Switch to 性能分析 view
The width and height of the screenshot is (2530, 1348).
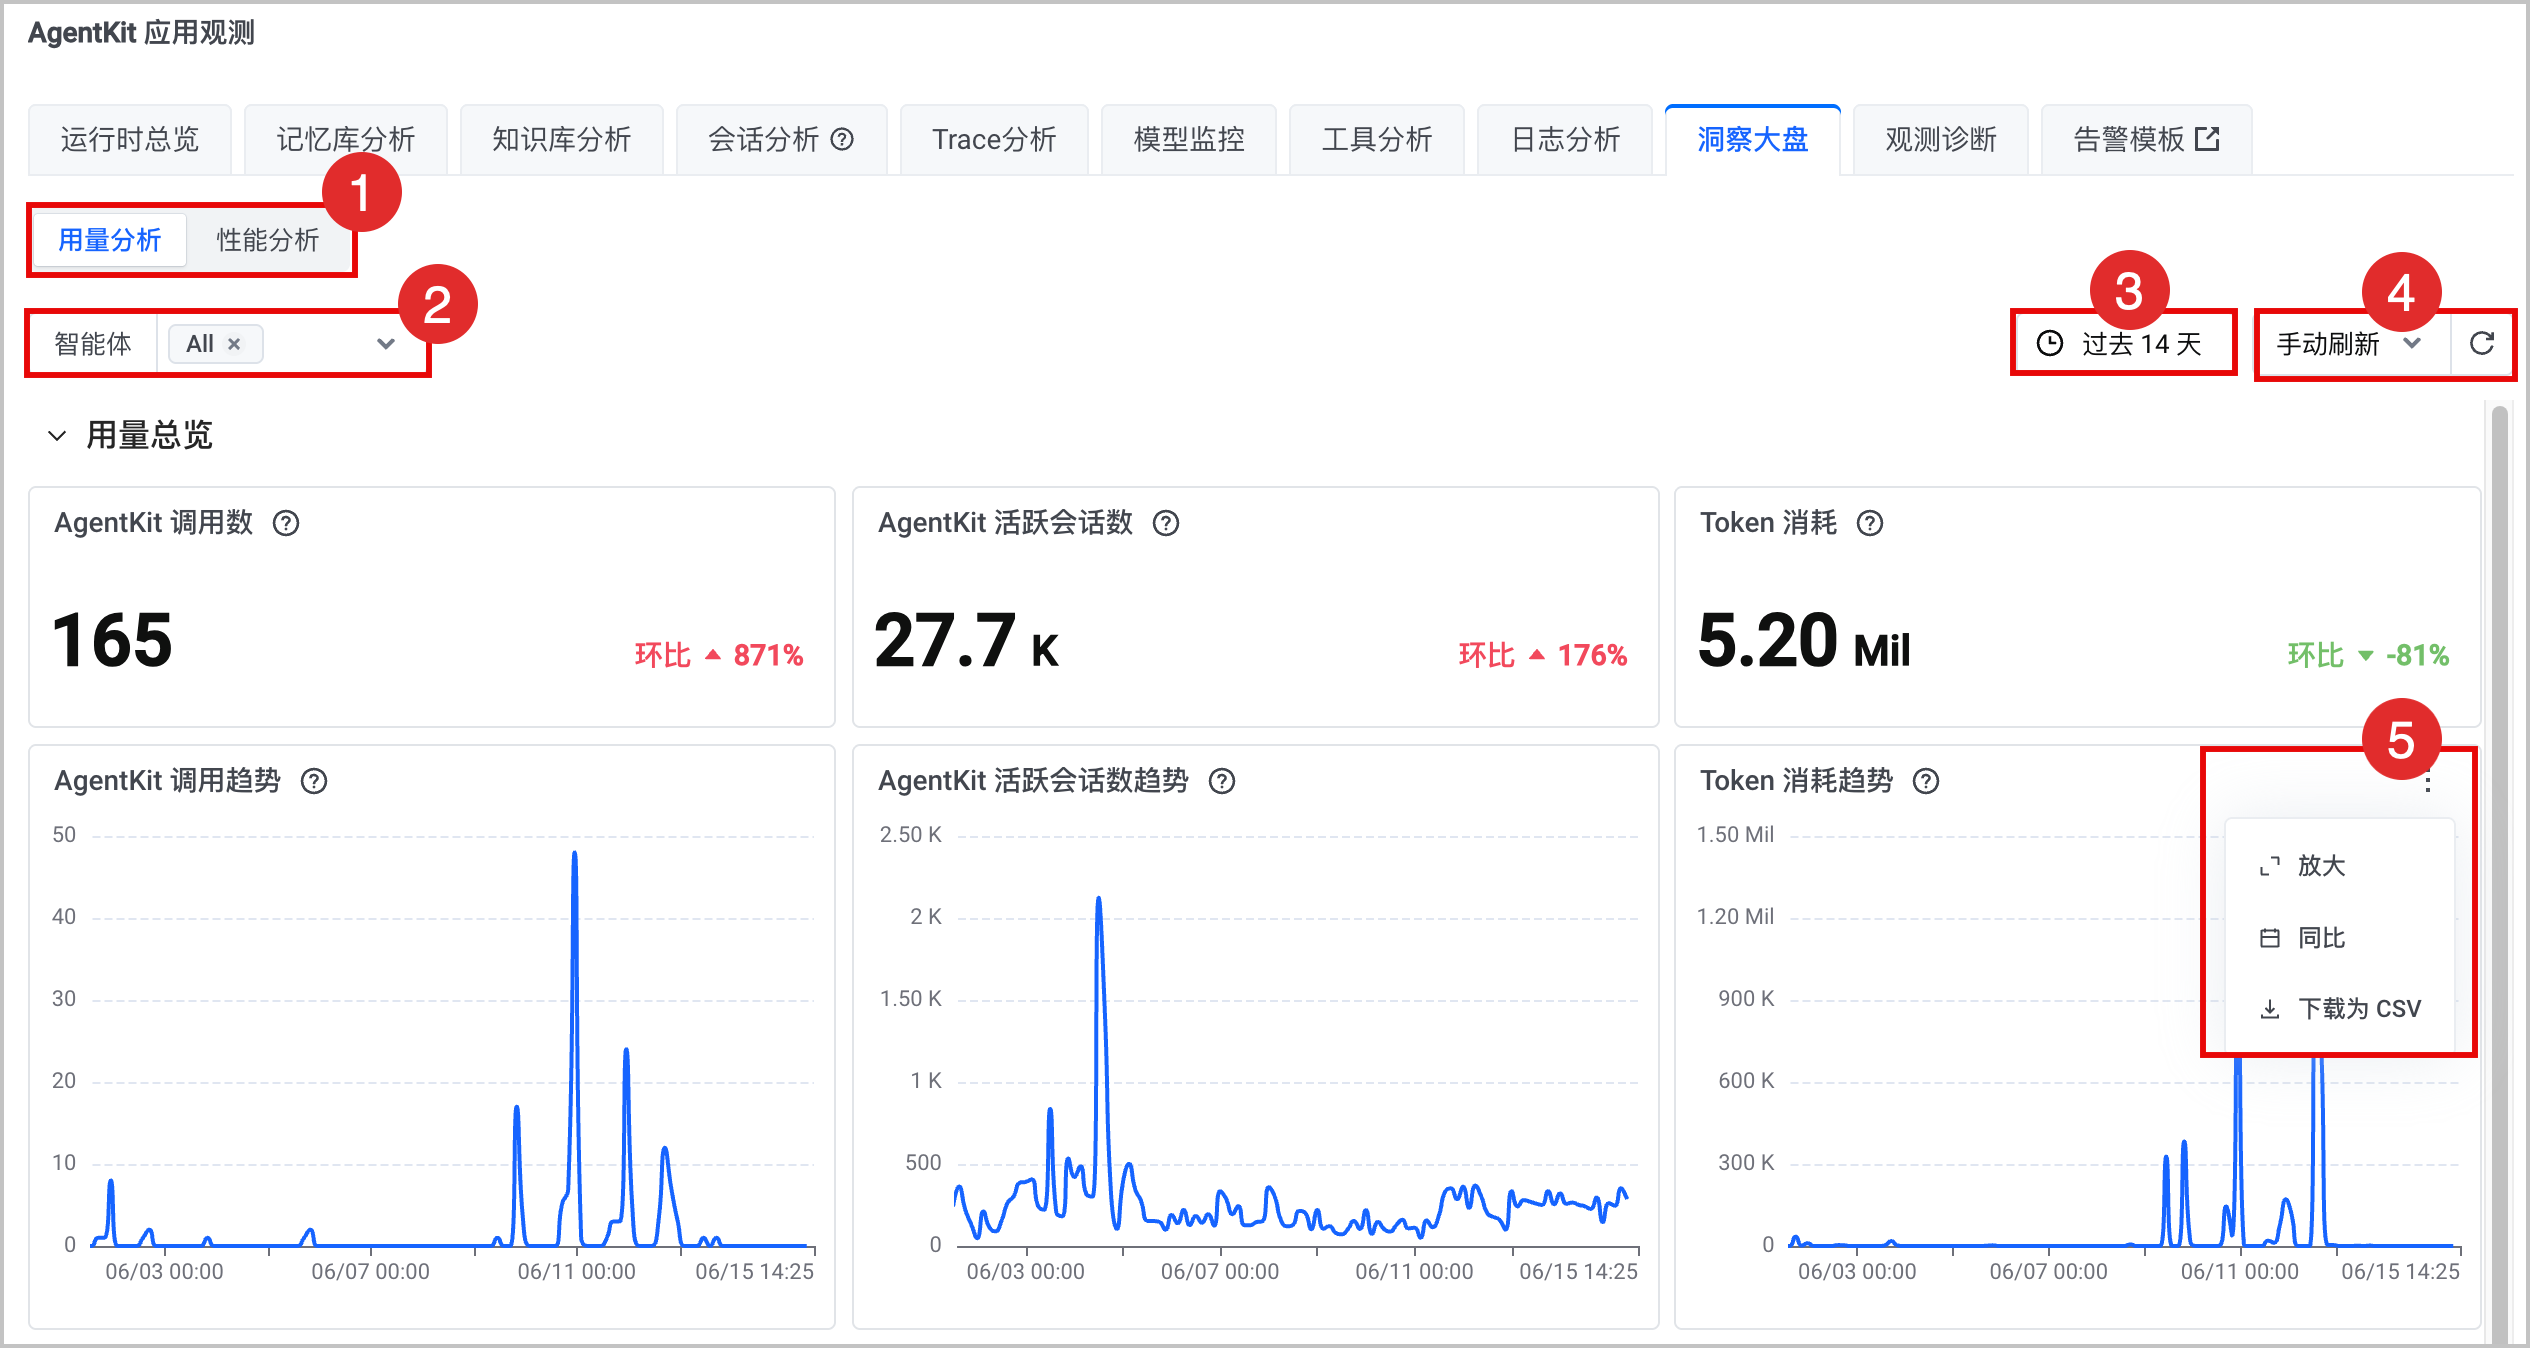click(268, 240)
